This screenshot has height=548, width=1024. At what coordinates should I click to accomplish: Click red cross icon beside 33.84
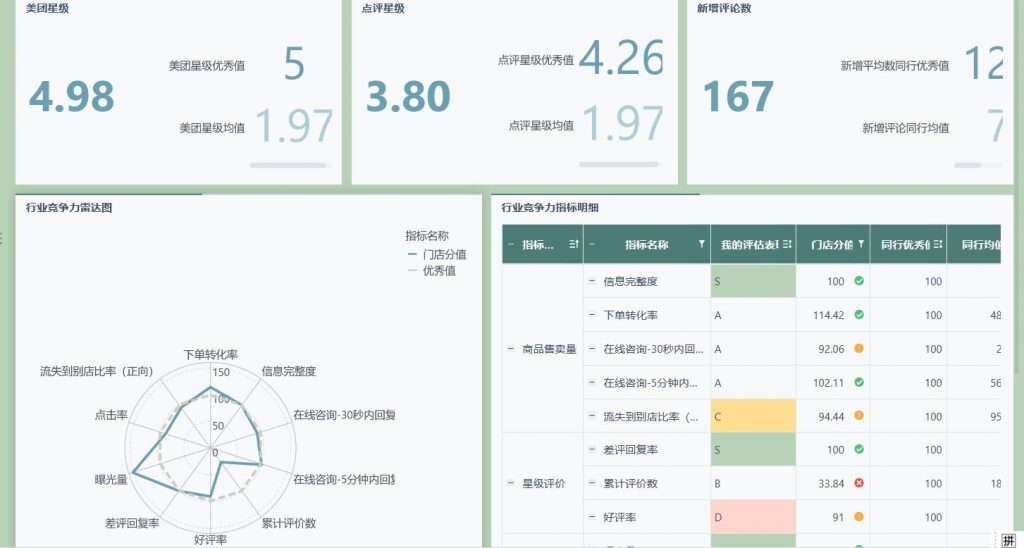[859, 483]
